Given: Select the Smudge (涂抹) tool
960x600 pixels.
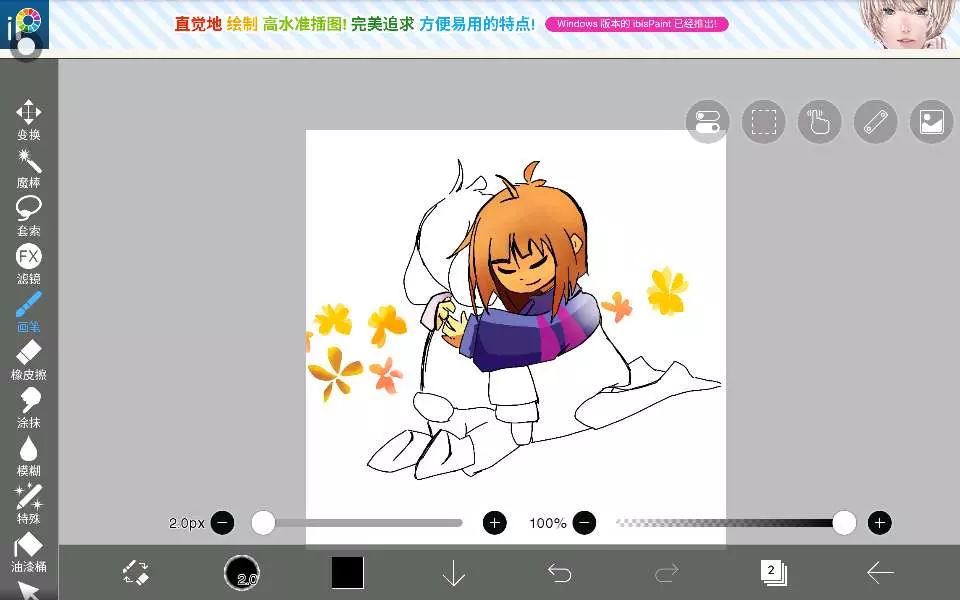Looking at the screenshot, I should (28, 408).
